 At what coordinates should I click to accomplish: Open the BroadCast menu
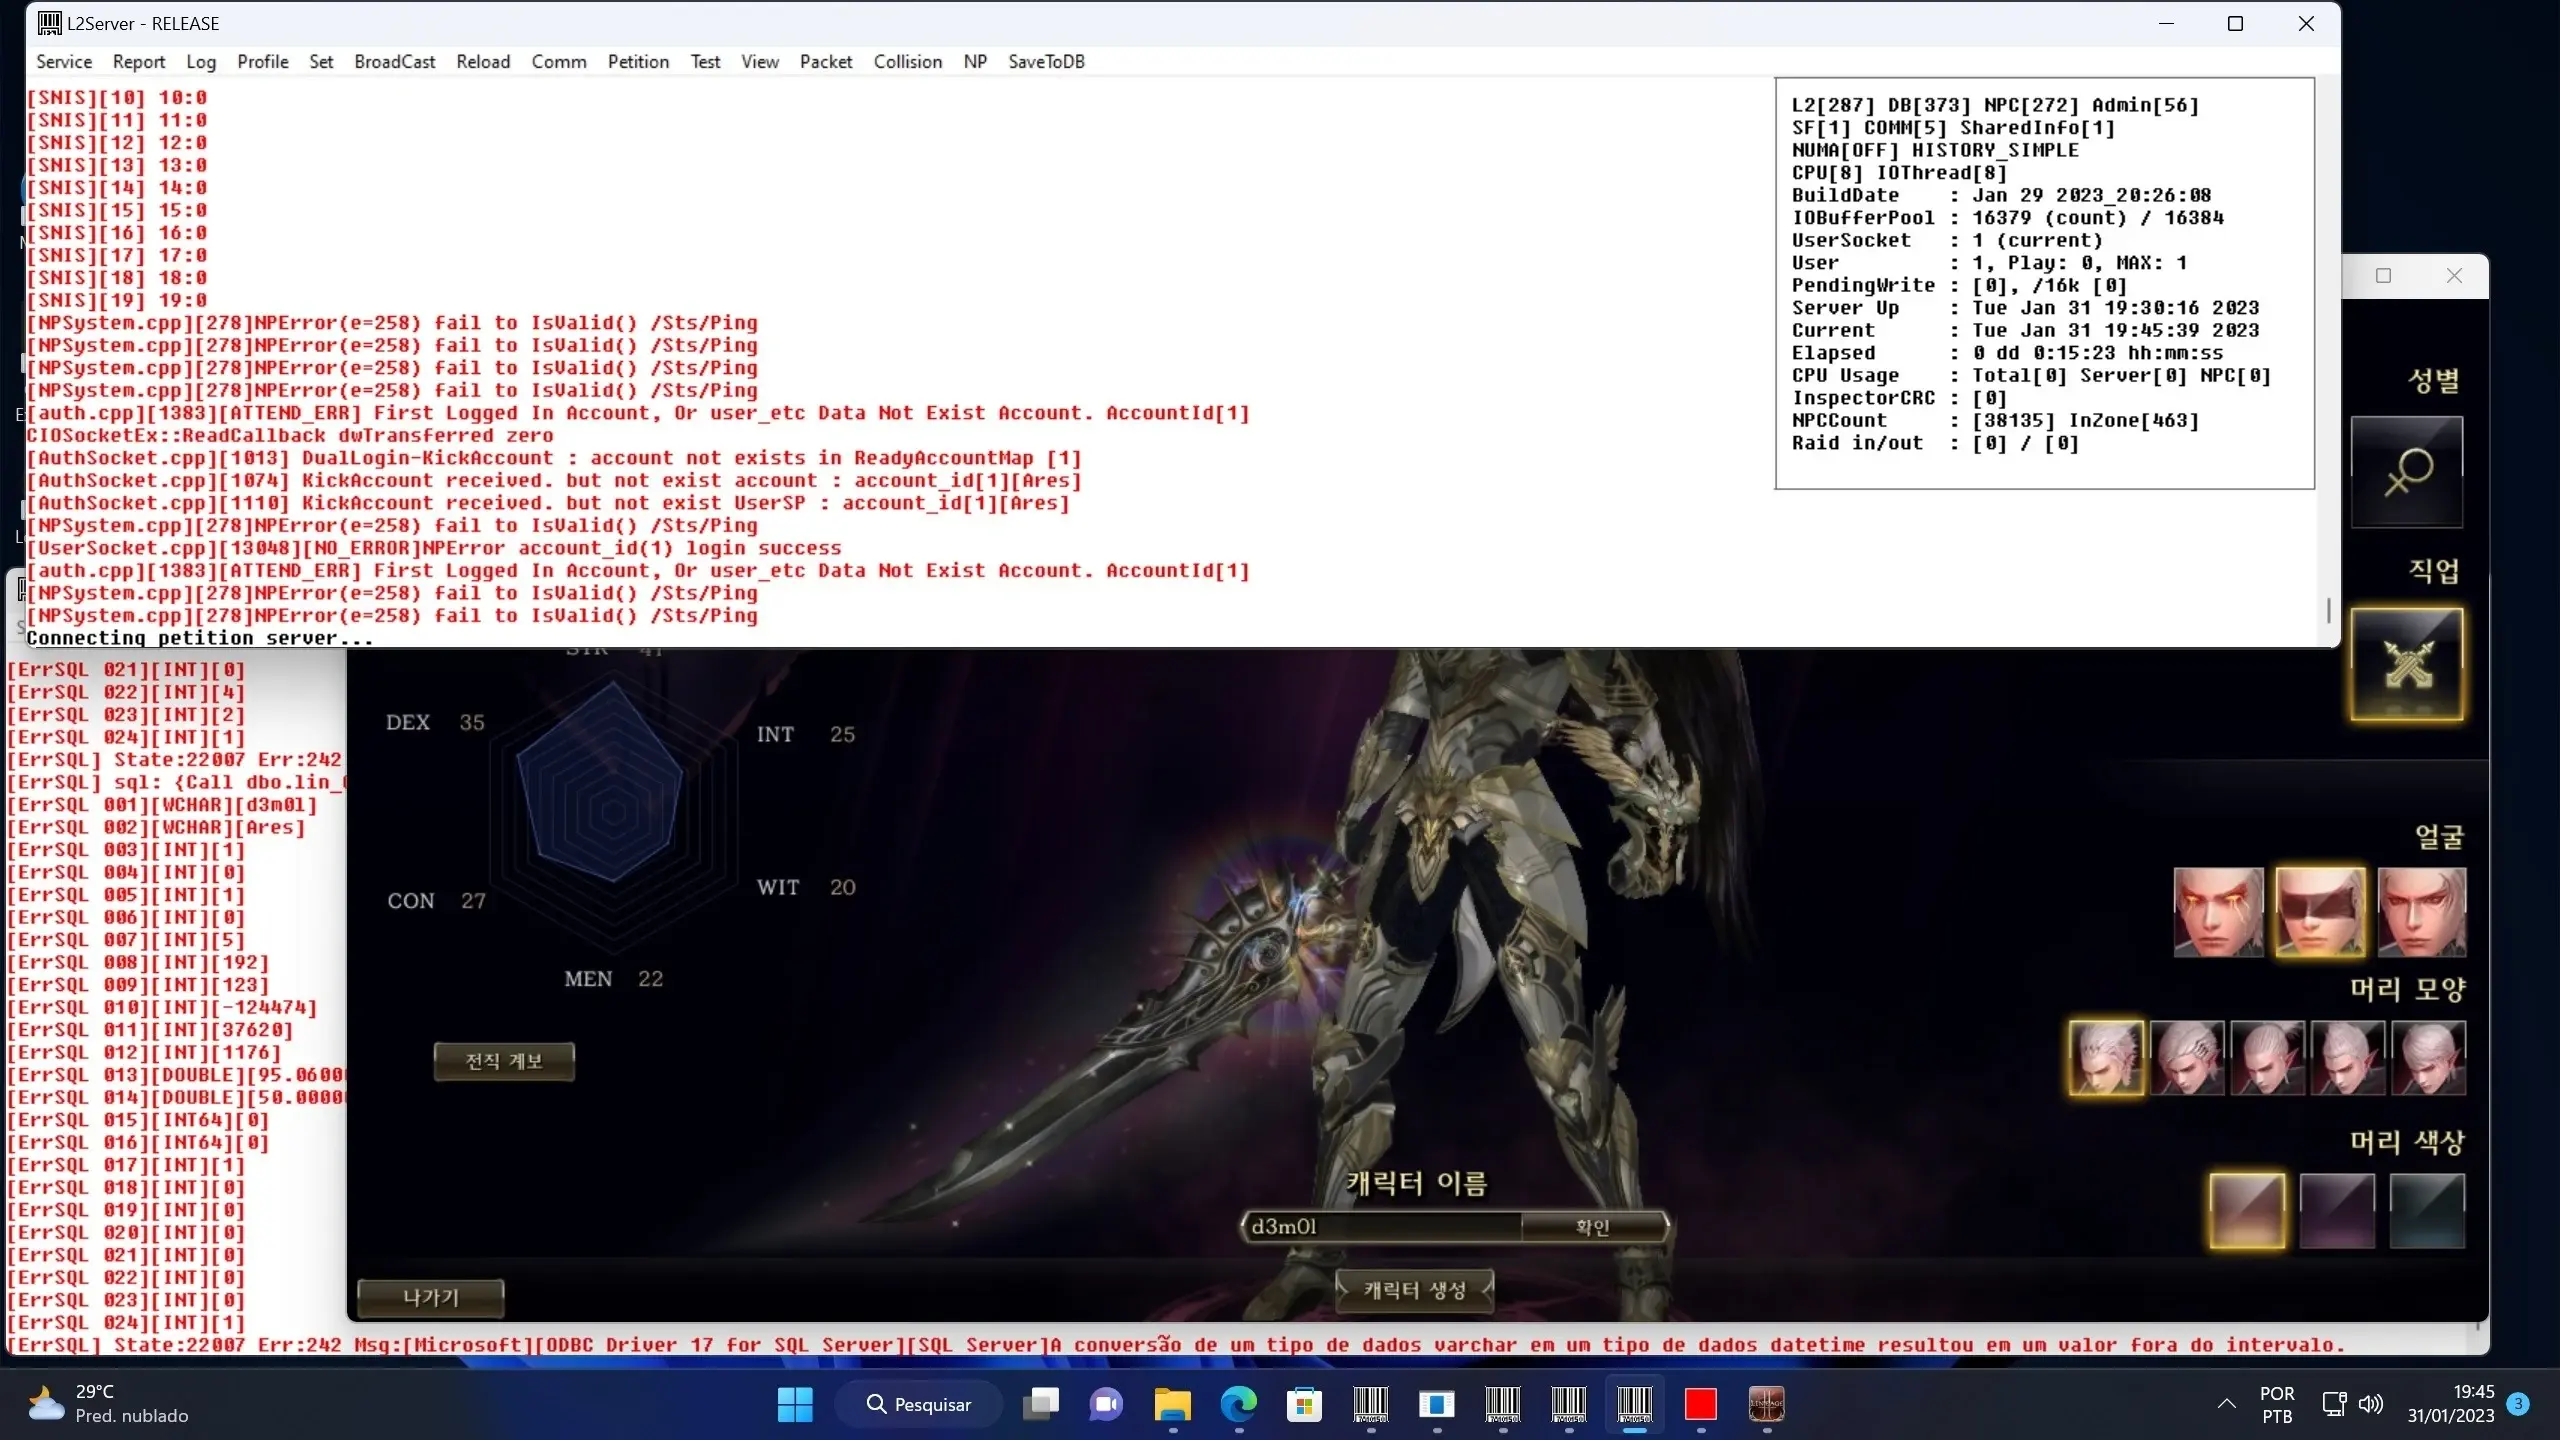(395, 62)
